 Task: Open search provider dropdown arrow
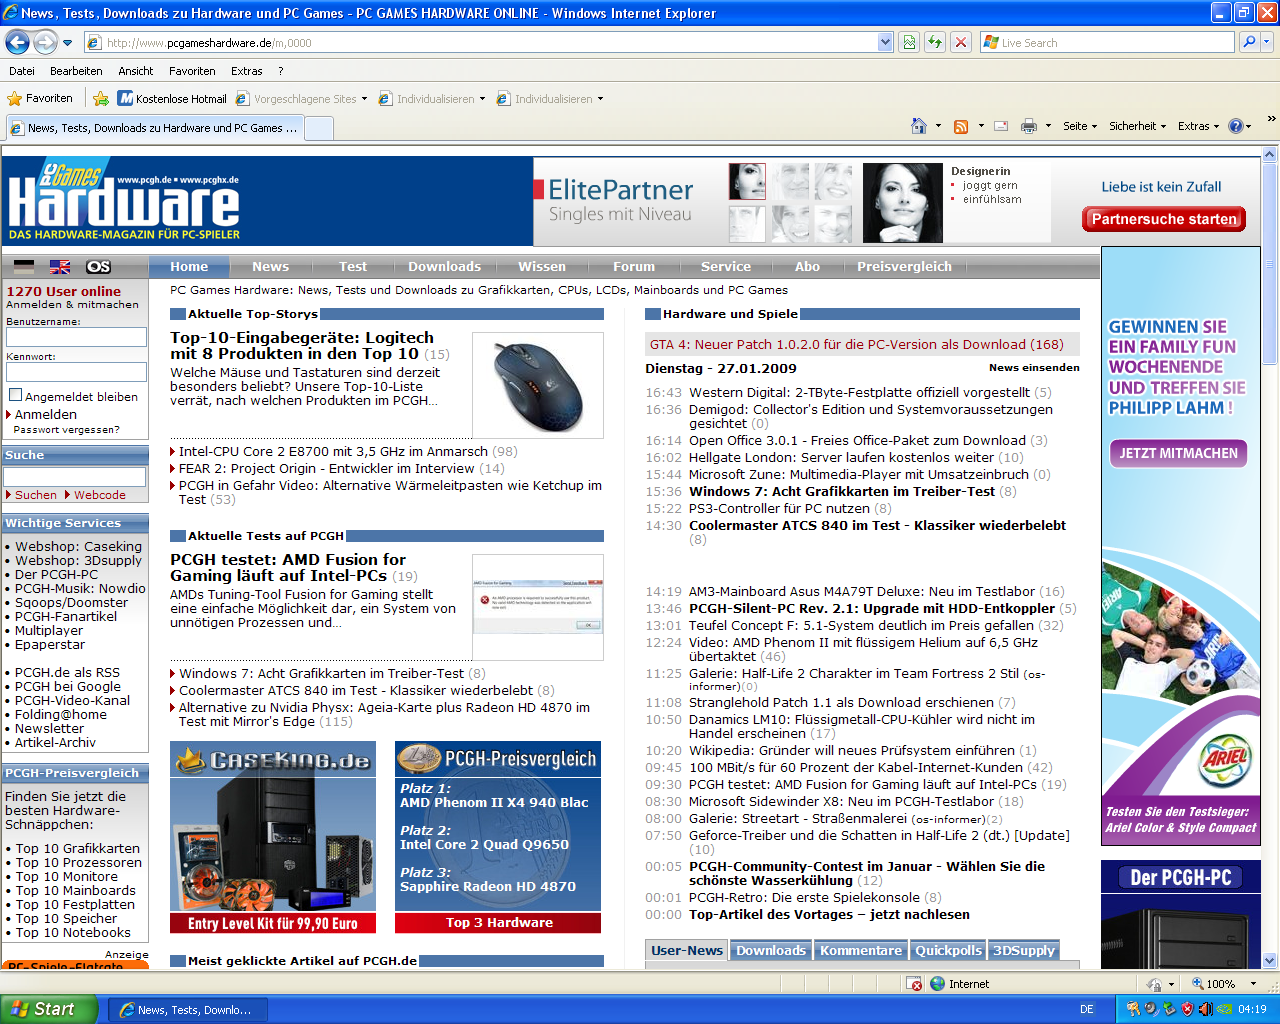pos(1267,42)
